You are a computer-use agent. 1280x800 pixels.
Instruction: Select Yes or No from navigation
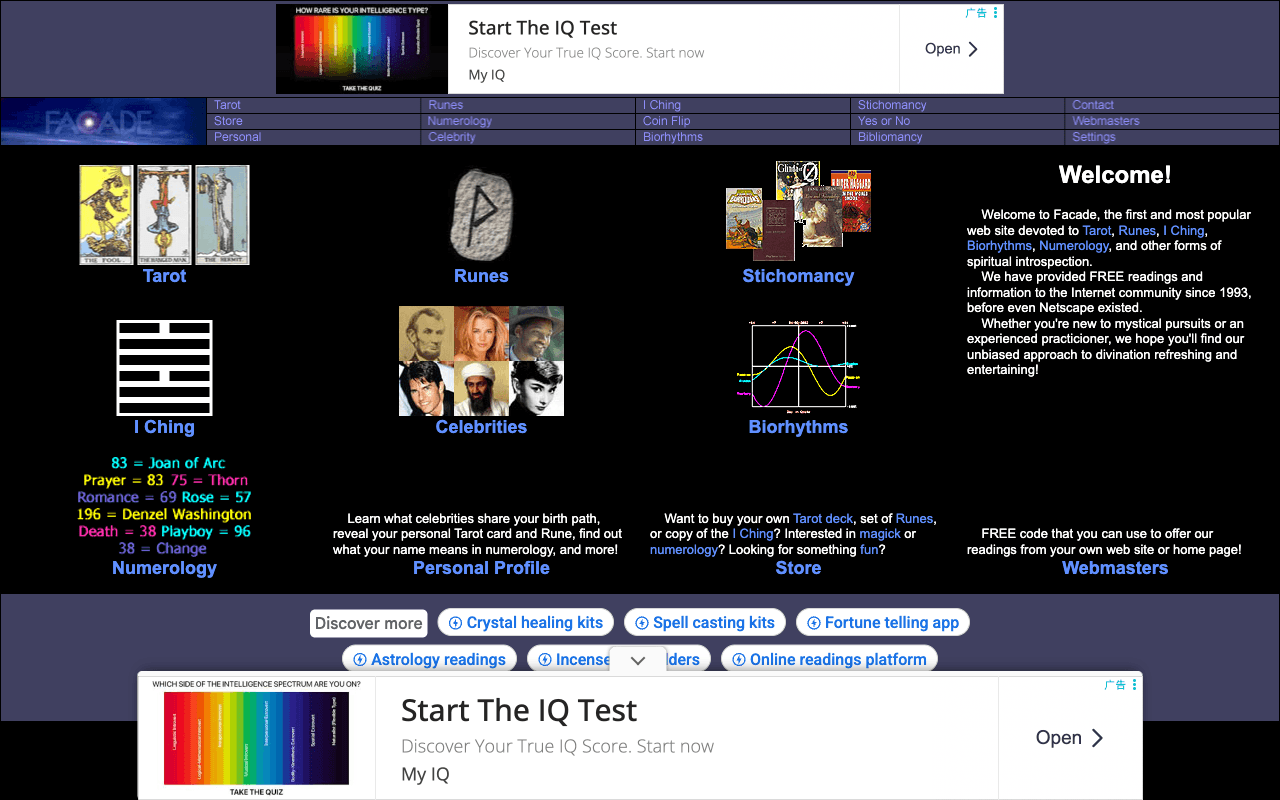pyautogui.click(x=883, y=121)
